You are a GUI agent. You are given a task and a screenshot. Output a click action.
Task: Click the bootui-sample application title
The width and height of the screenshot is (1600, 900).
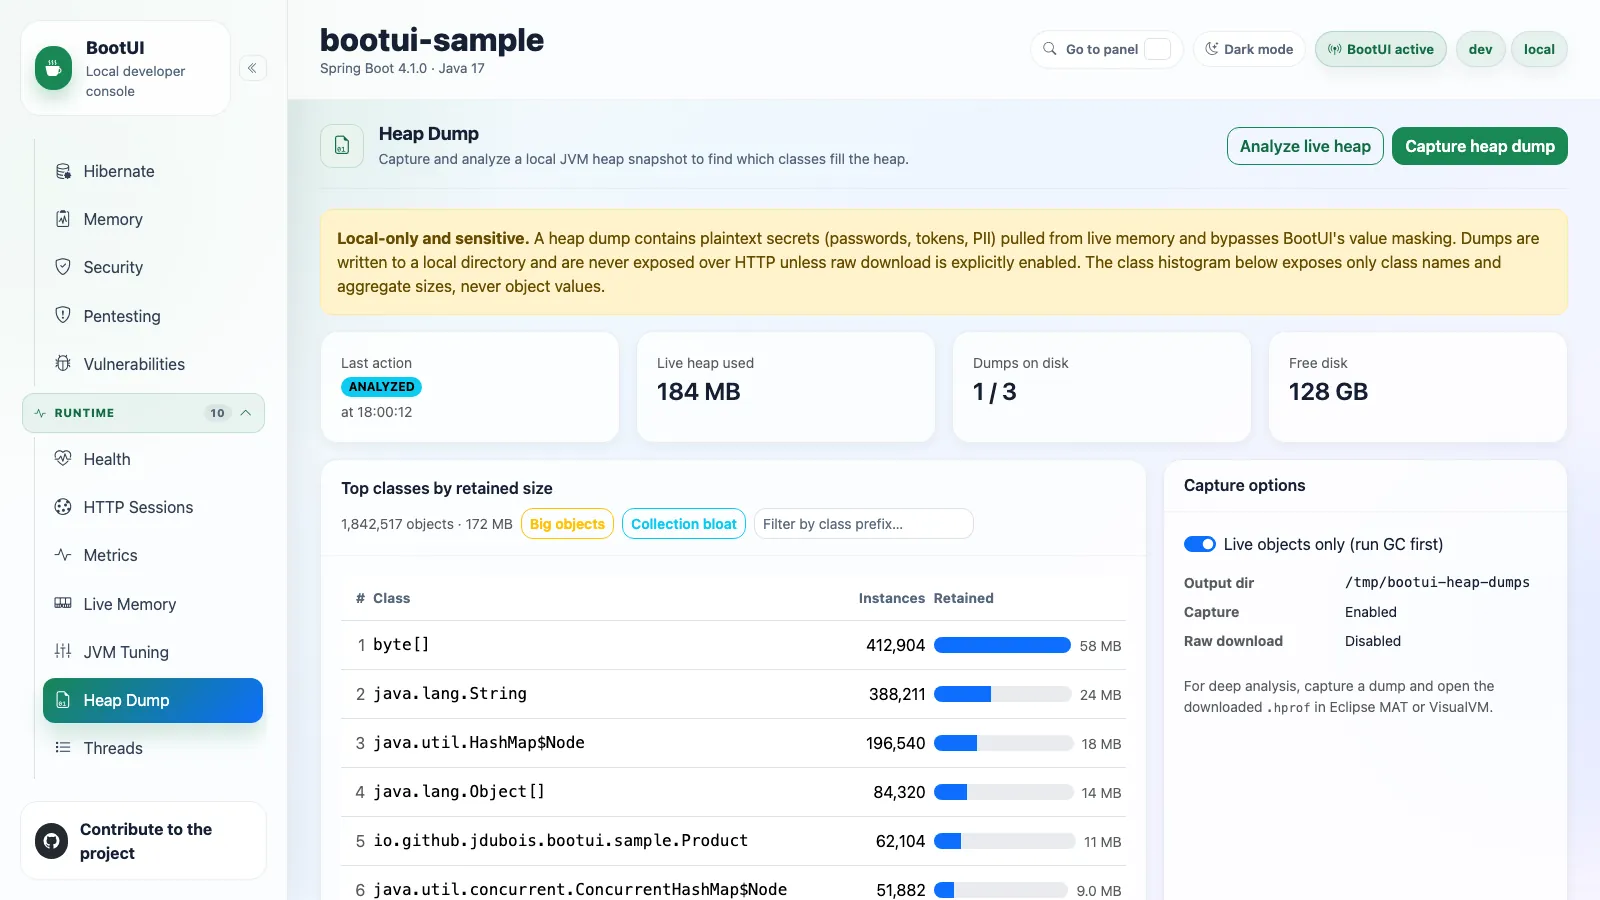click(432, 40)
